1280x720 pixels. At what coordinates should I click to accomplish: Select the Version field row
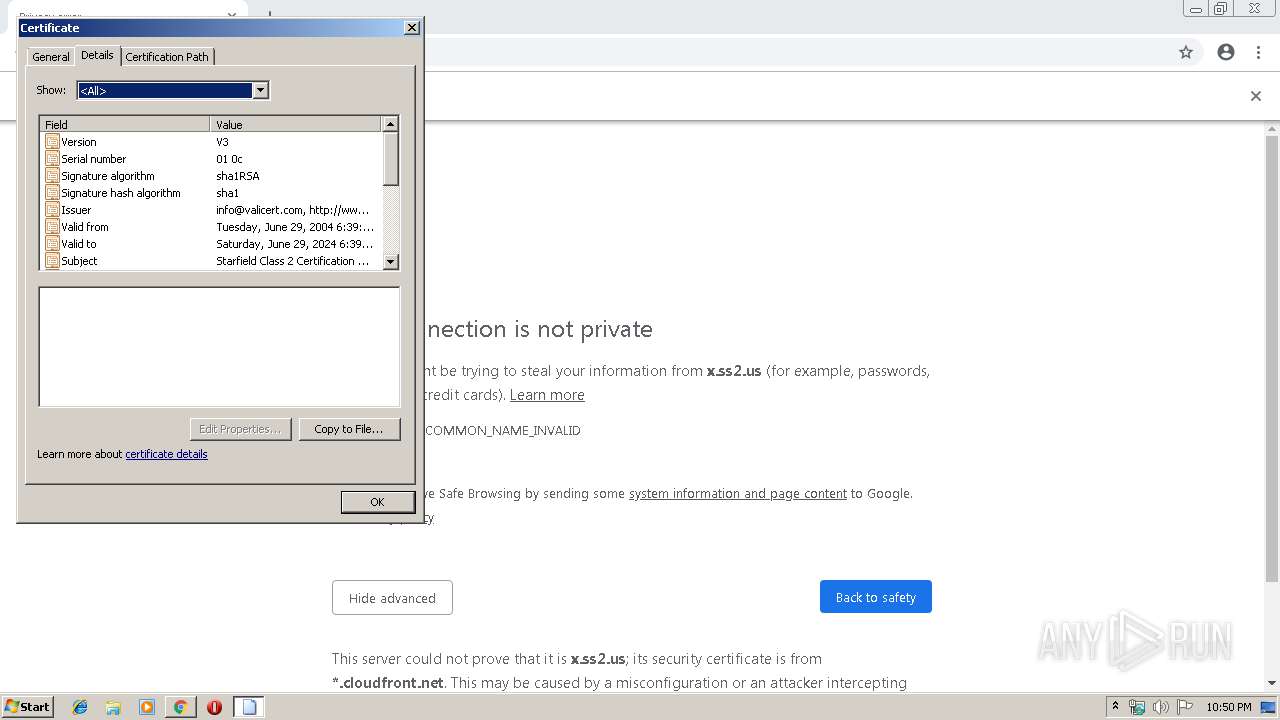click(x=211, y=142)
